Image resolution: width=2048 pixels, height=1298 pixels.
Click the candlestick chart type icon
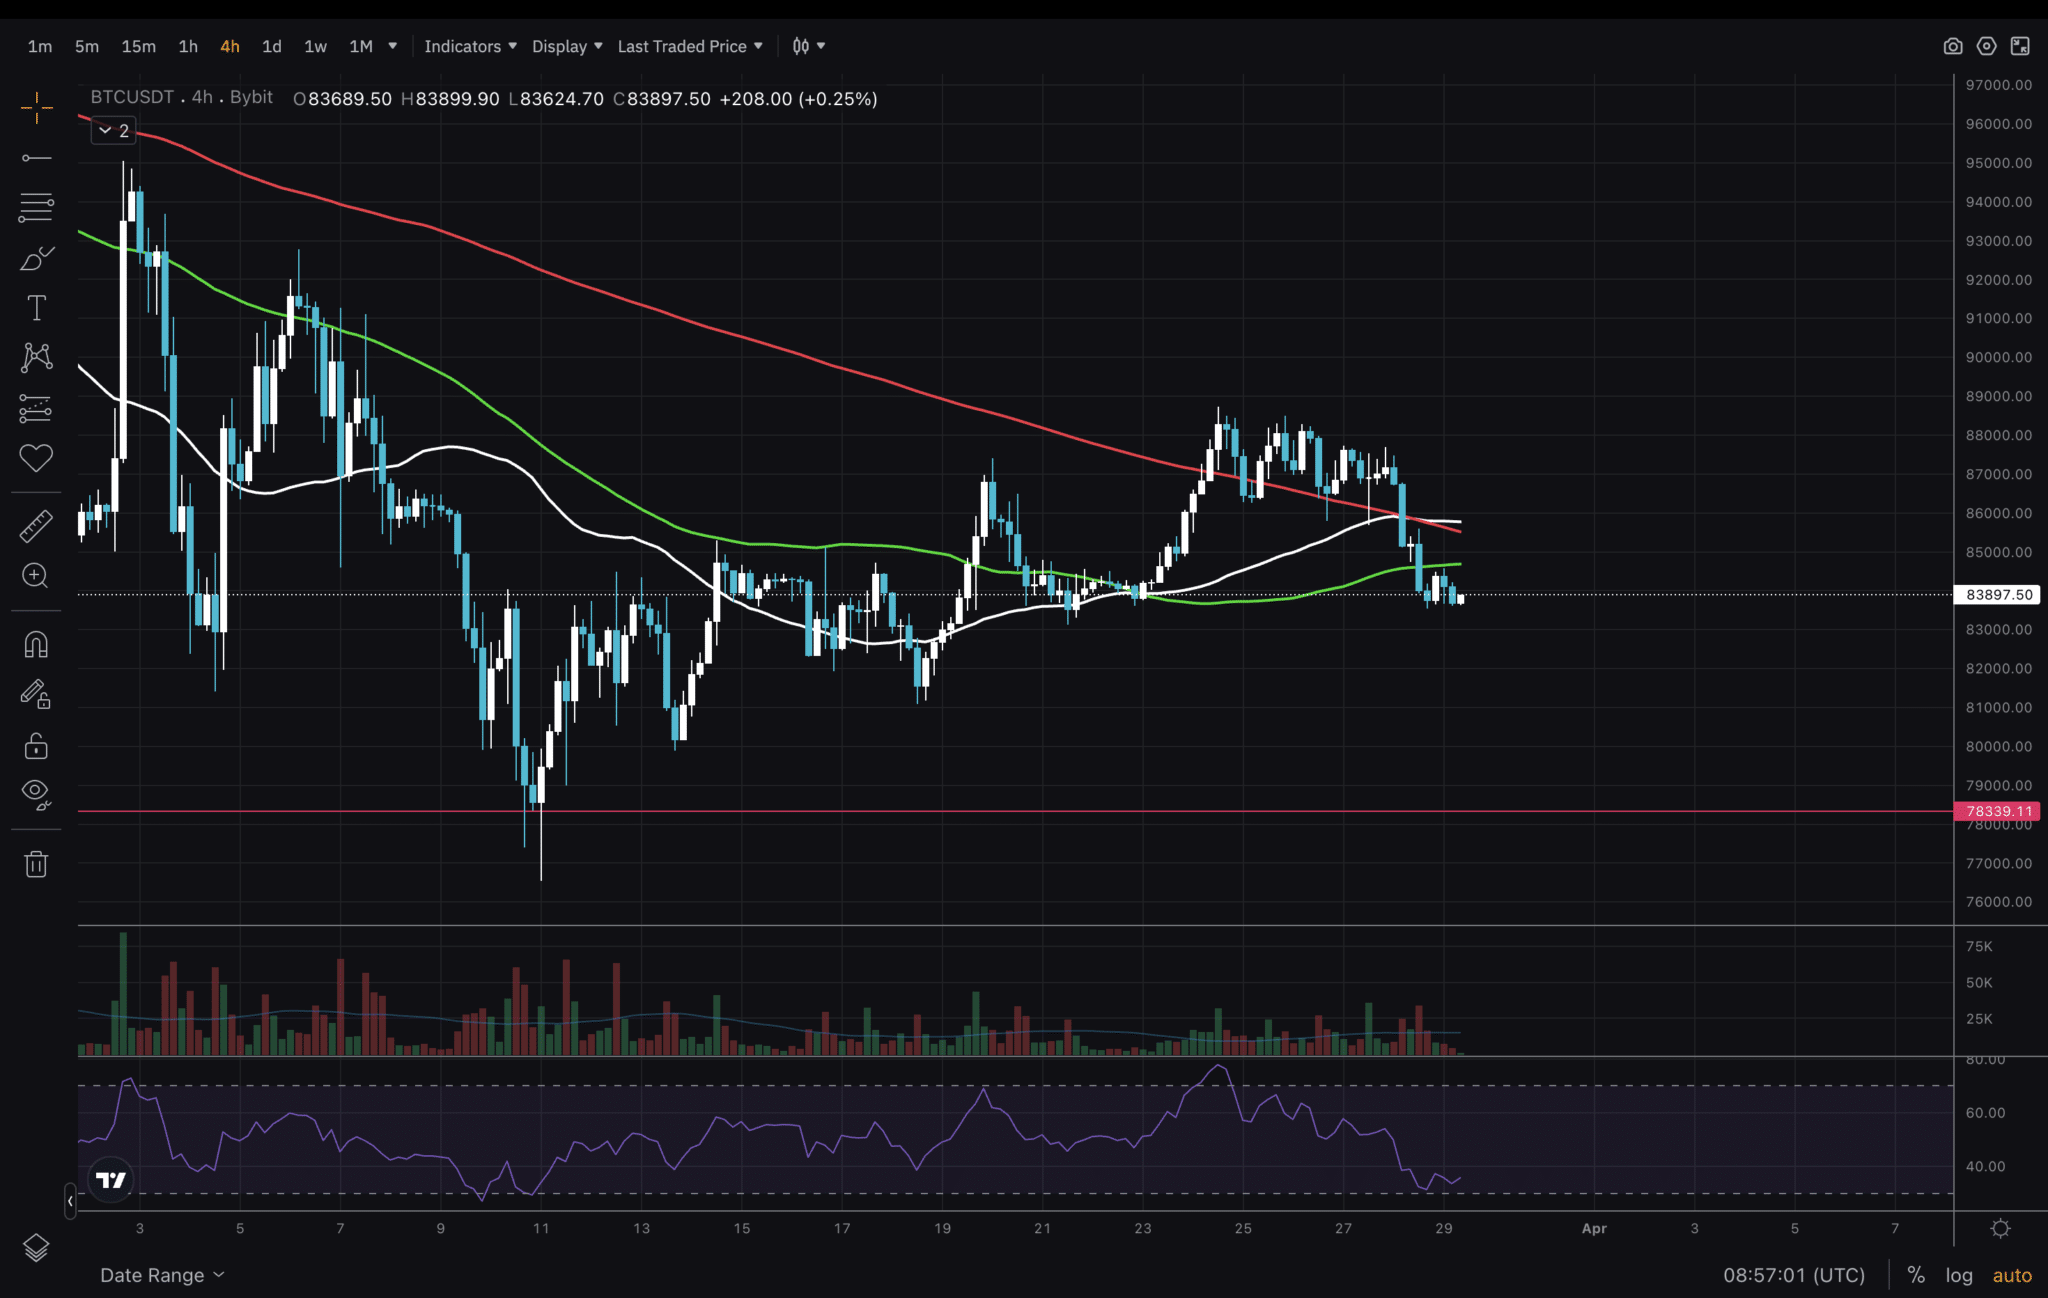801,46
